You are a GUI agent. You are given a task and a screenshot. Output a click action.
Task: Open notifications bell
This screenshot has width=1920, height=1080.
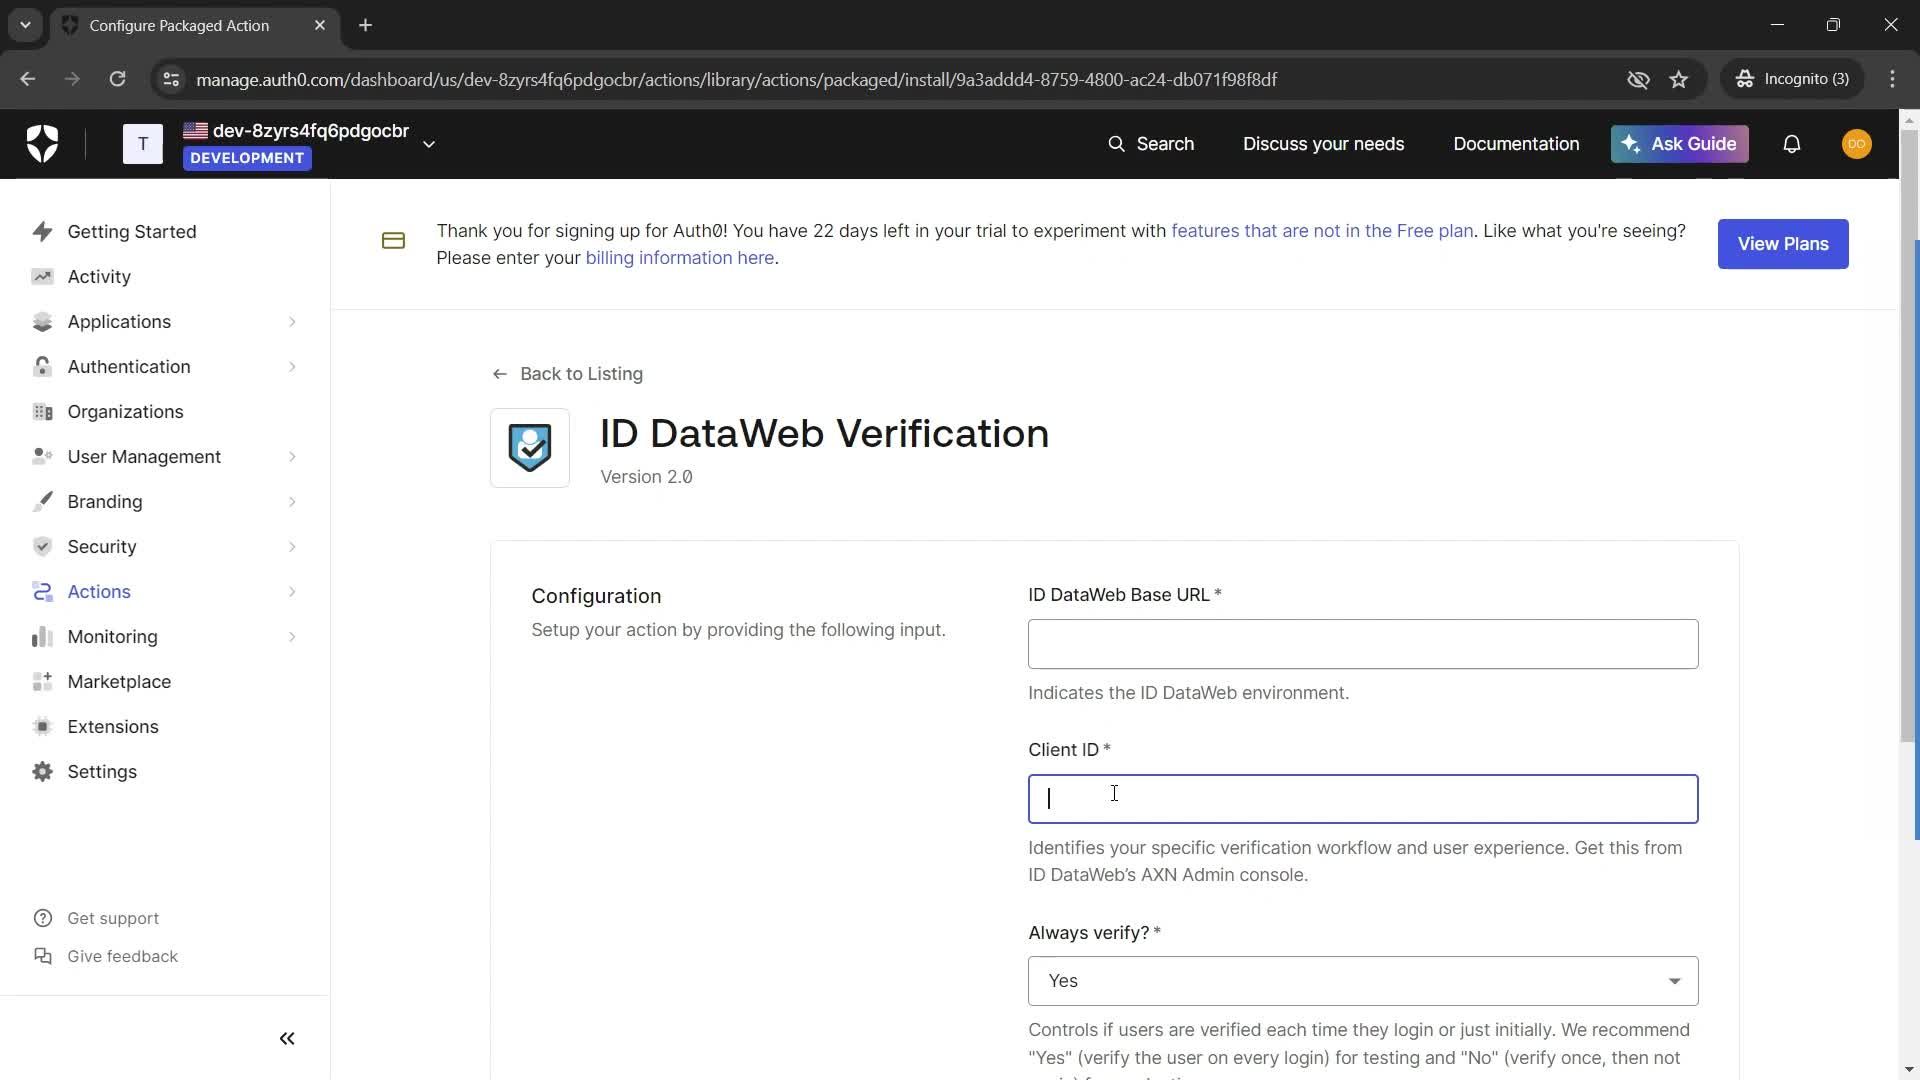tap(1792, 145)
